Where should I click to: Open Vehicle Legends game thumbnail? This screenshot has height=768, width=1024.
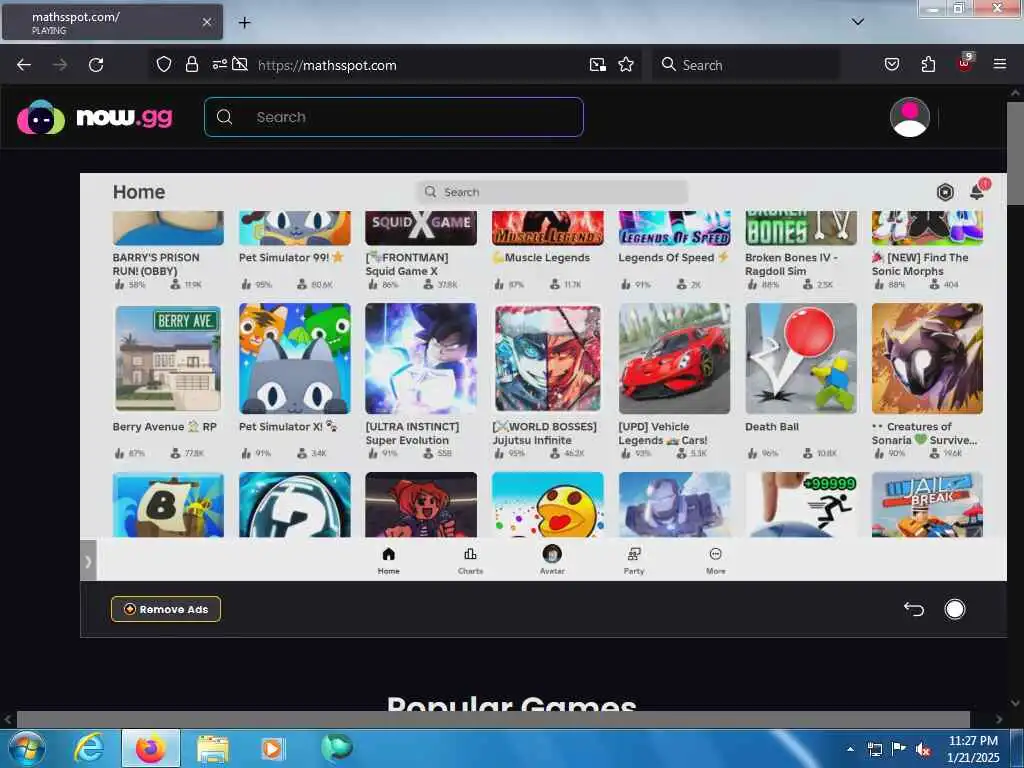tap(675, 359)
